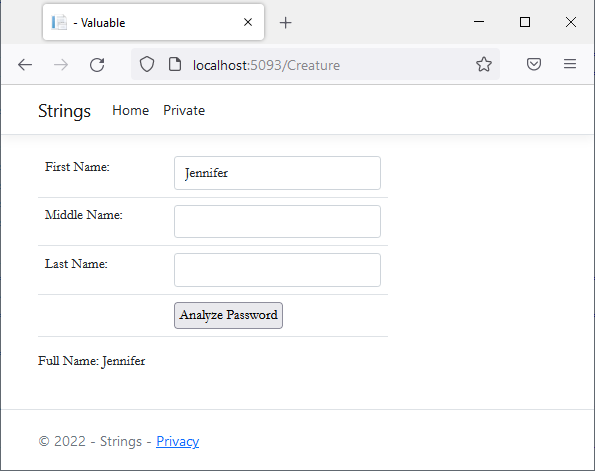
Task: Reload the page with the refresh icon
Action: point(97,65)
